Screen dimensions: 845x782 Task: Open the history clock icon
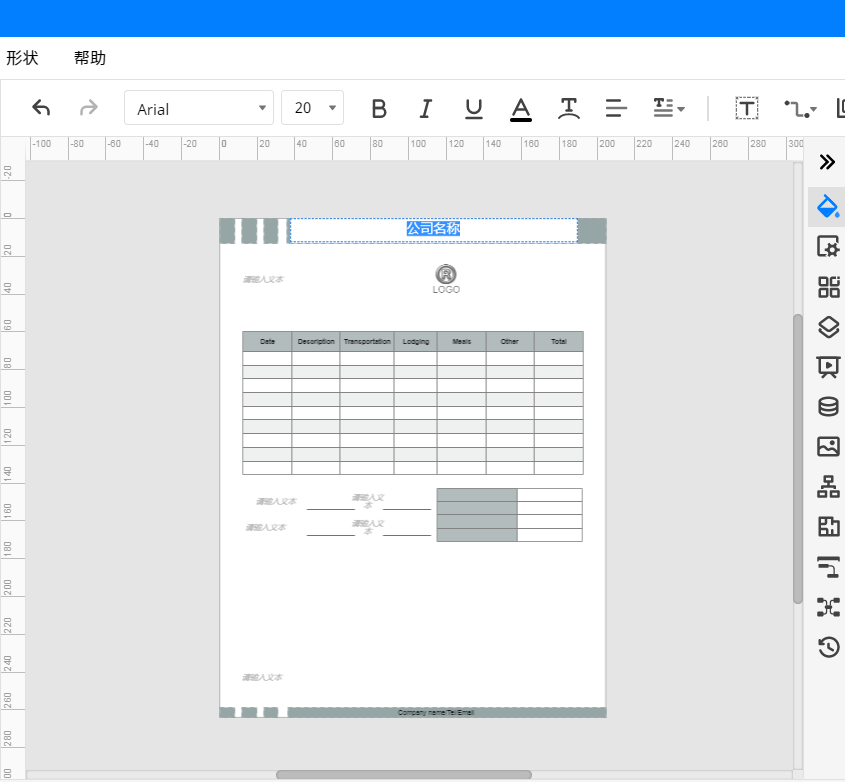tap(828, 647)
